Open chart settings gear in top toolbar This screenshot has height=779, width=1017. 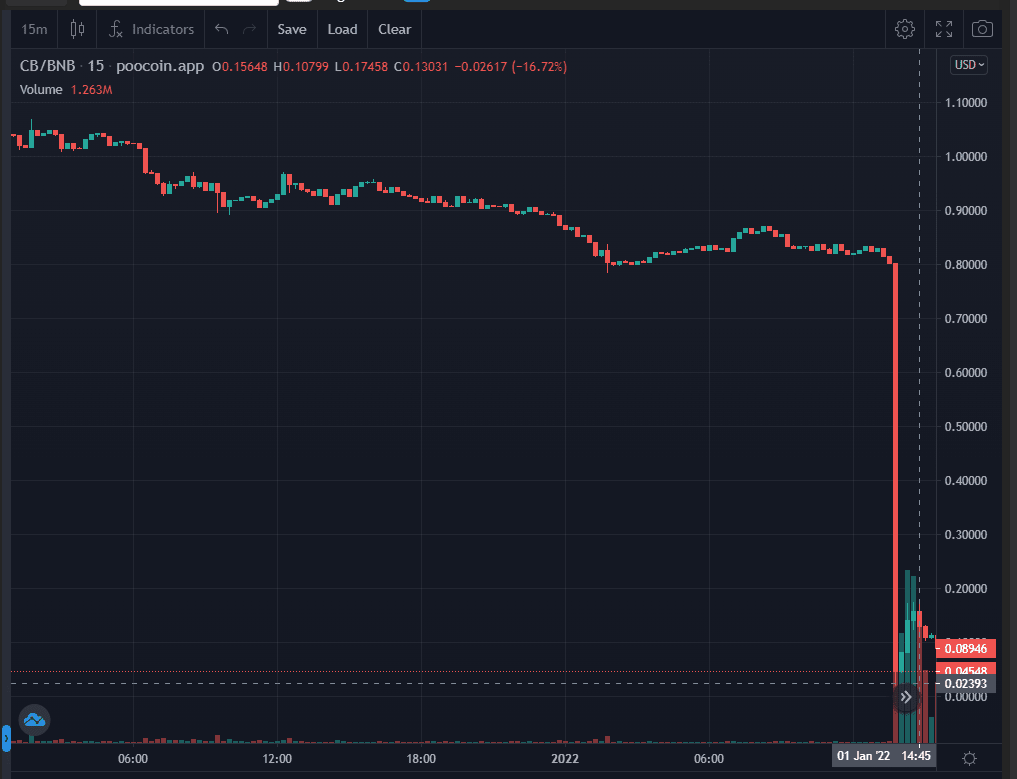[904, 29]
